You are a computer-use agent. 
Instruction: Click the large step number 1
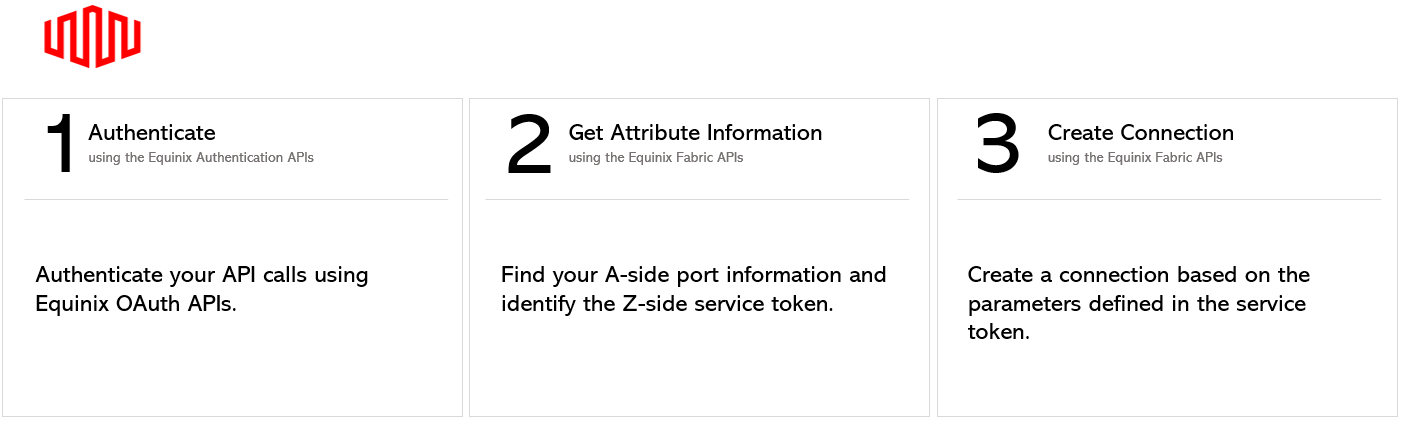(x=61, y=145)
